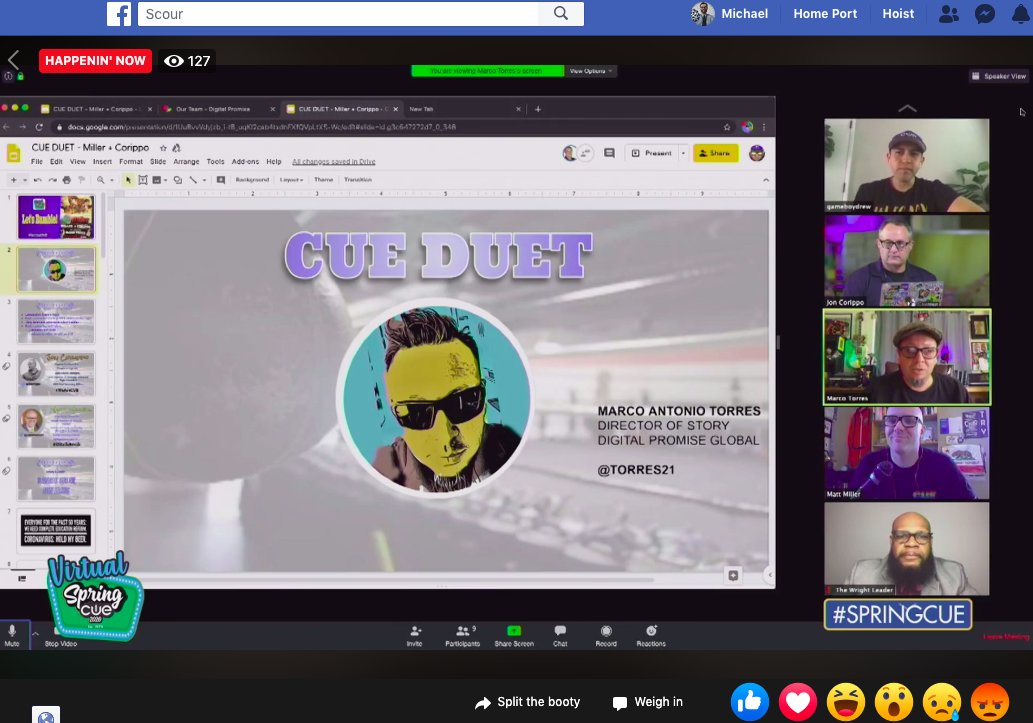Click Split the booty share link
1033x723 pixels.
528,702
